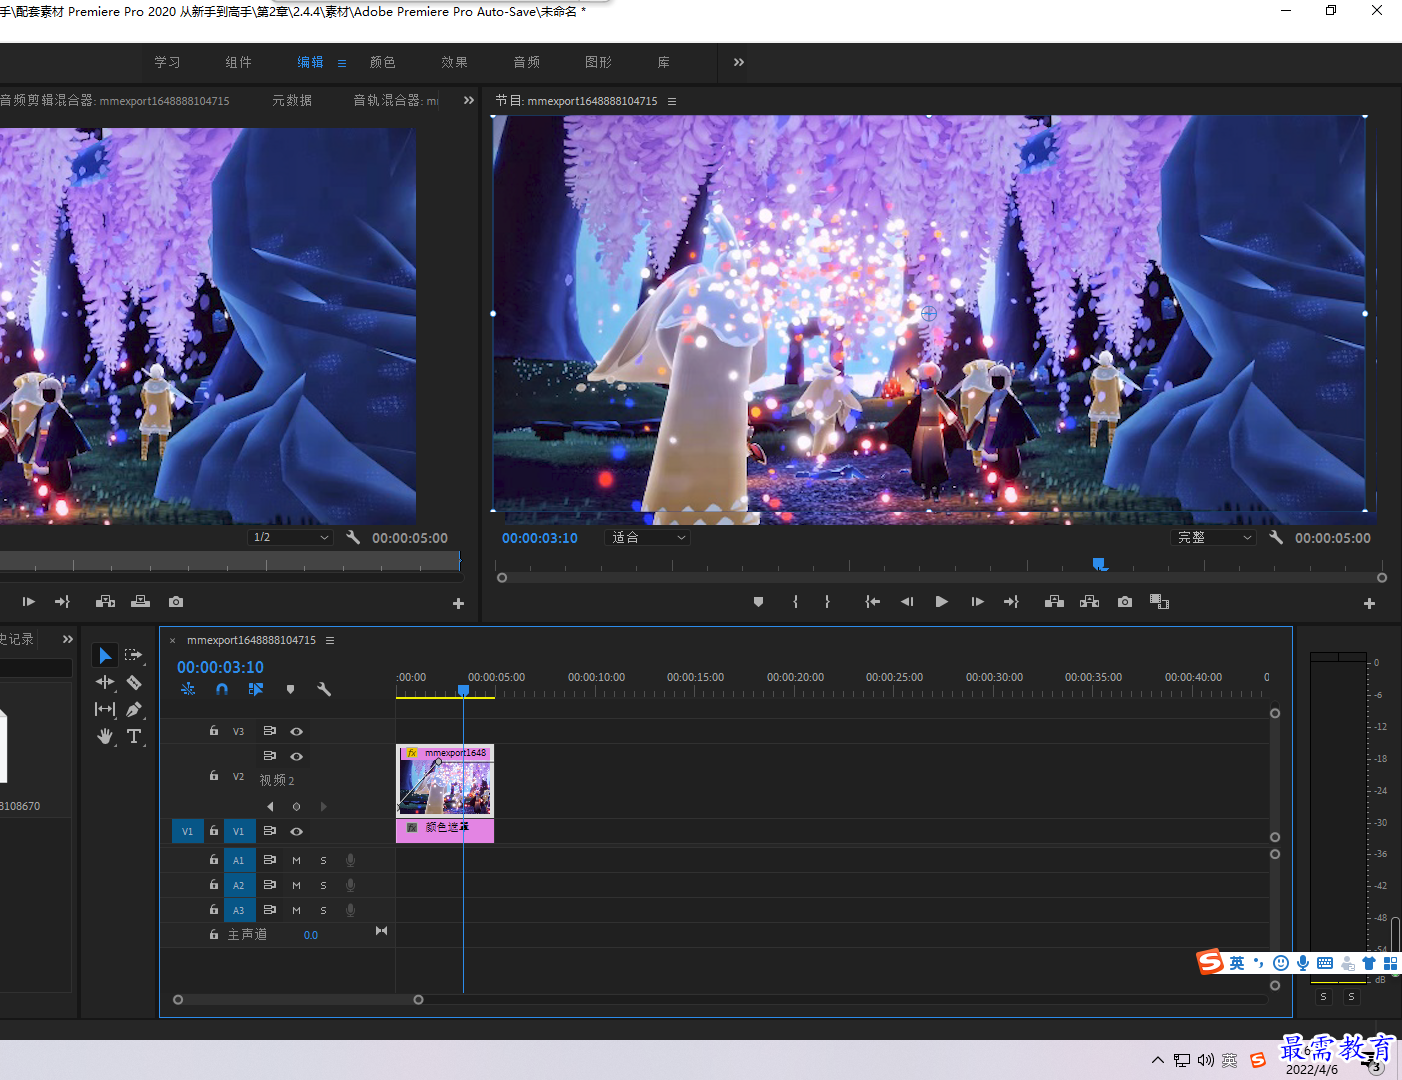Click the mmexport1648 clip on V2
Screen dimensions: 1402x1080
click(445, 781)
